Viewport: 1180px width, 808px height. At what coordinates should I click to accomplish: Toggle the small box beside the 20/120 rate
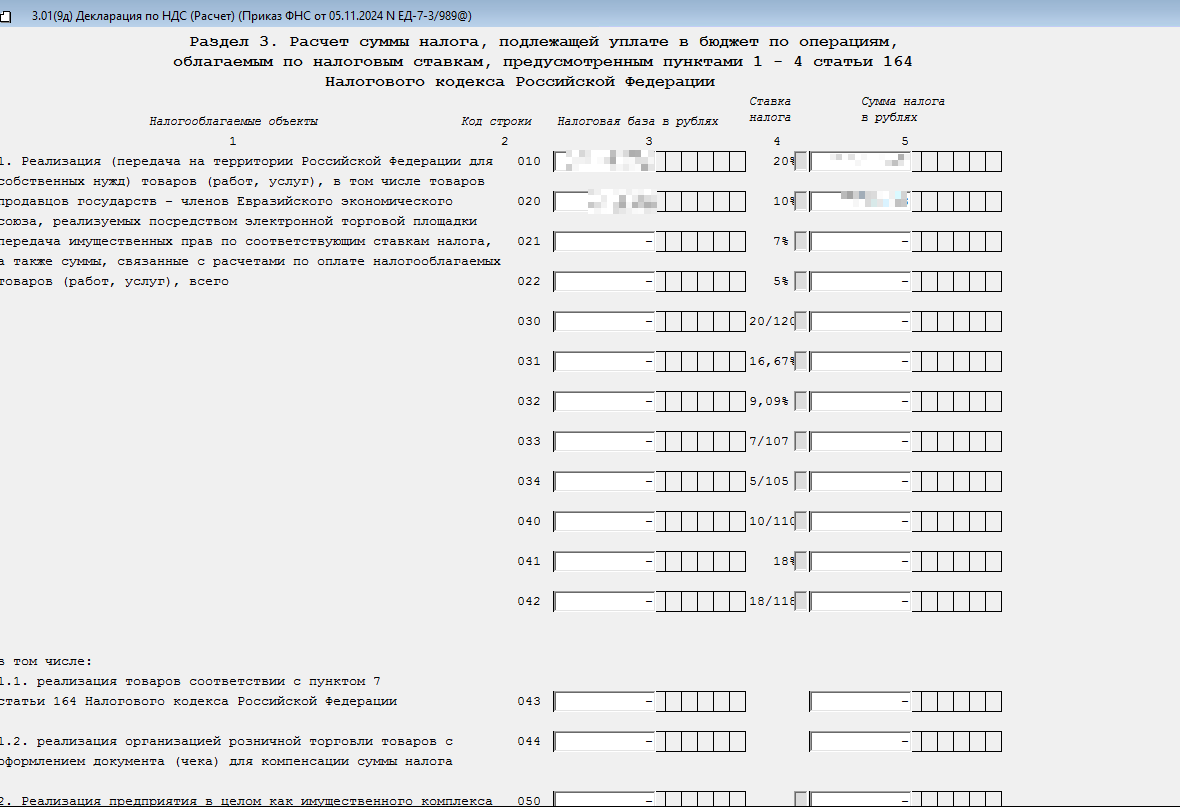800,322
